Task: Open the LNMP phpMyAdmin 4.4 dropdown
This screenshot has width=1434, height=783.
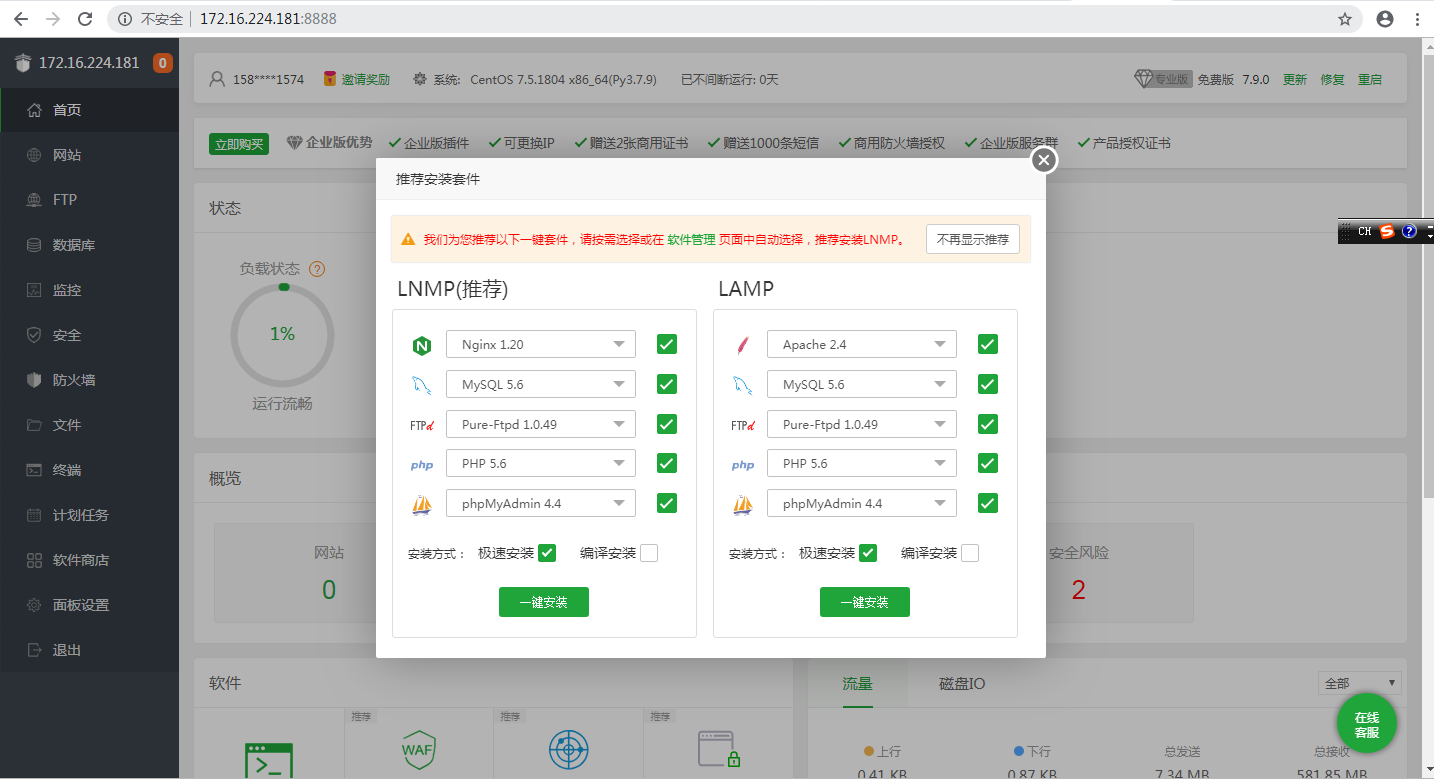Action: click(x=541, y=503)
